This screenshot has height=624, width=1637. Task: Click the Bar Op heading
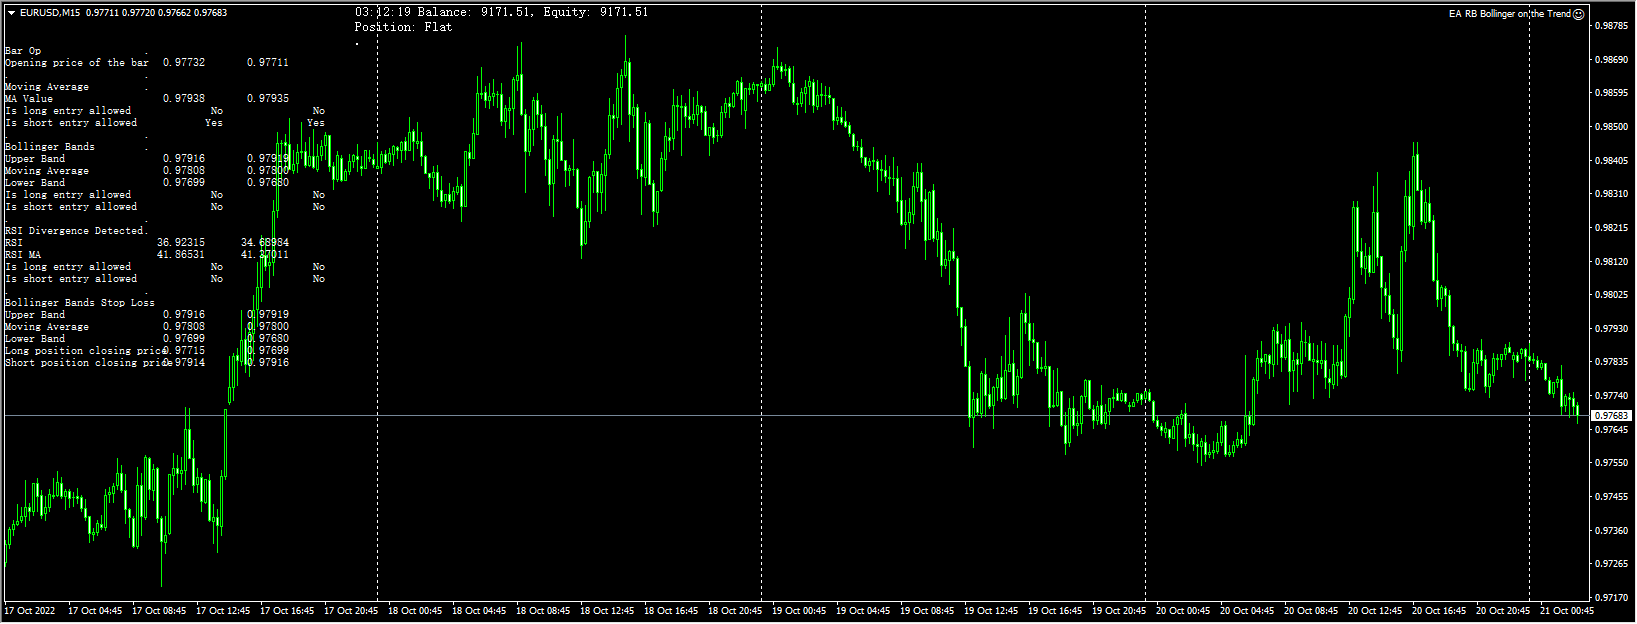pyautogui.click(x=23, y=51)
